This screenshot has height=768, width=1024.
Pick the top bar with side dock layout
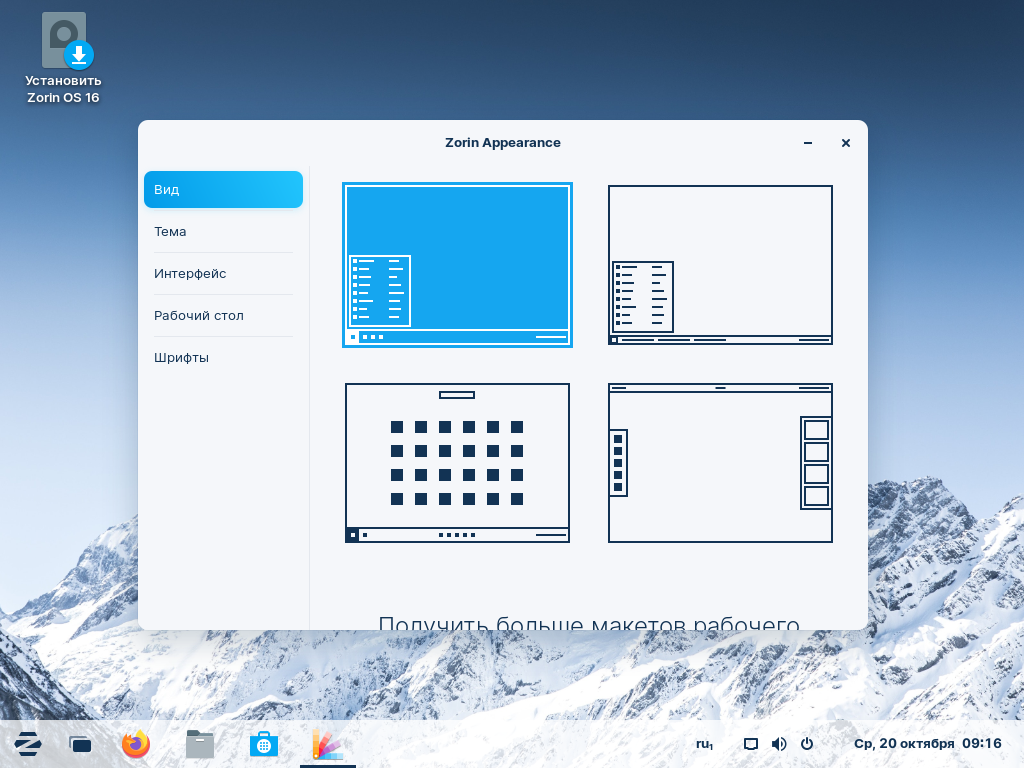[x=720, y=462]
